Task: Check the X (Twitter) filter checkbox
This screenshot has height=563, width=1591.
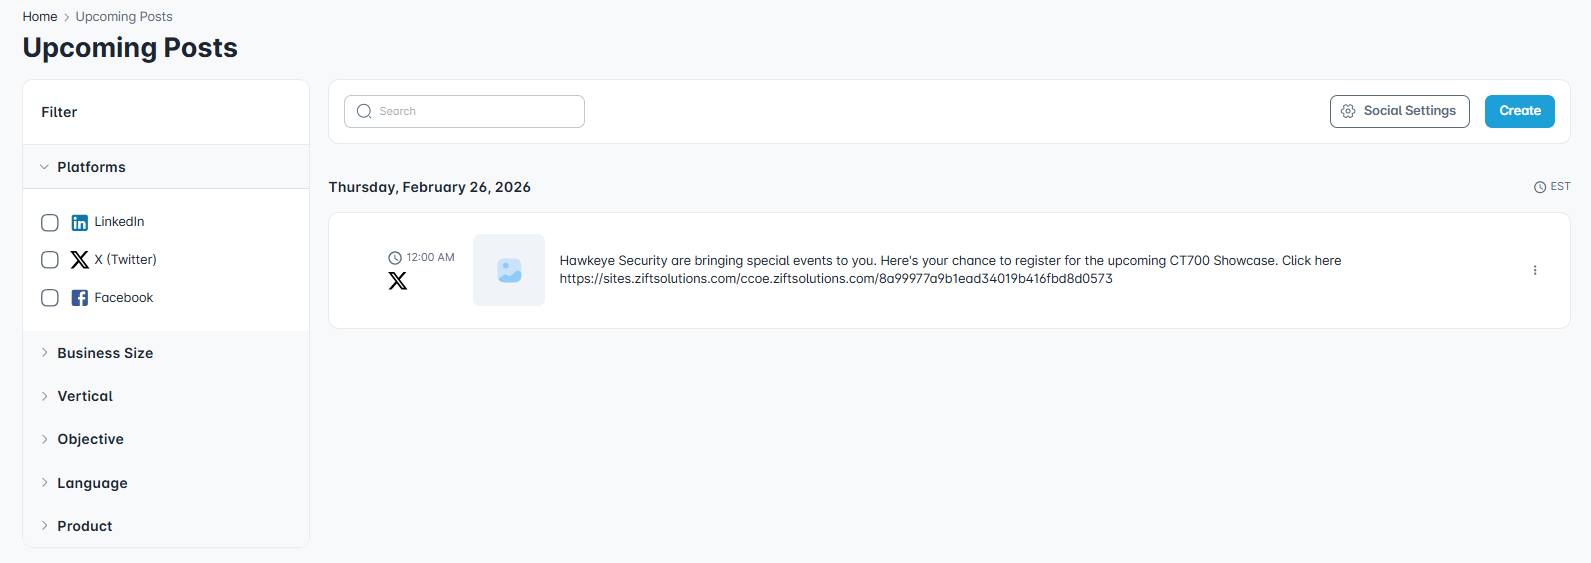Action: (50, 260)
